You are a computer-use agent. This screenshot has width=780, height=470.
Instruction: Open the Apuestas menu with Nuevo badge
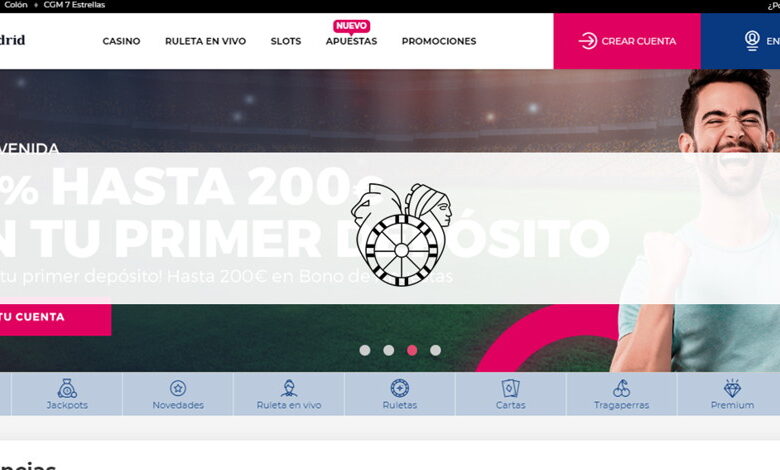coord(351,41)
